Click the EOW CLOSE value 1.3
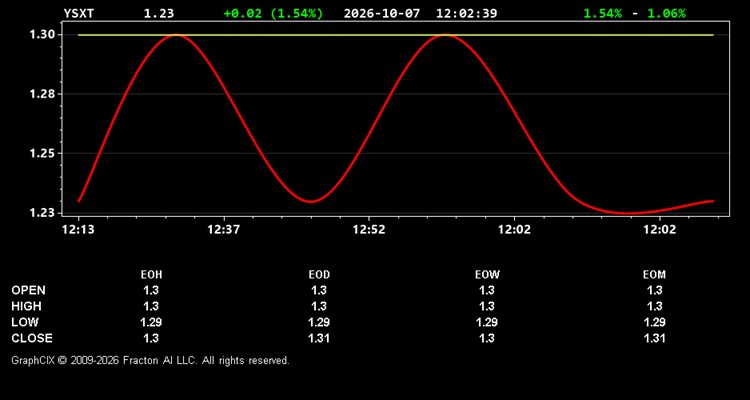This screenshot has height=400, width=750. click(x=487, y=338)
